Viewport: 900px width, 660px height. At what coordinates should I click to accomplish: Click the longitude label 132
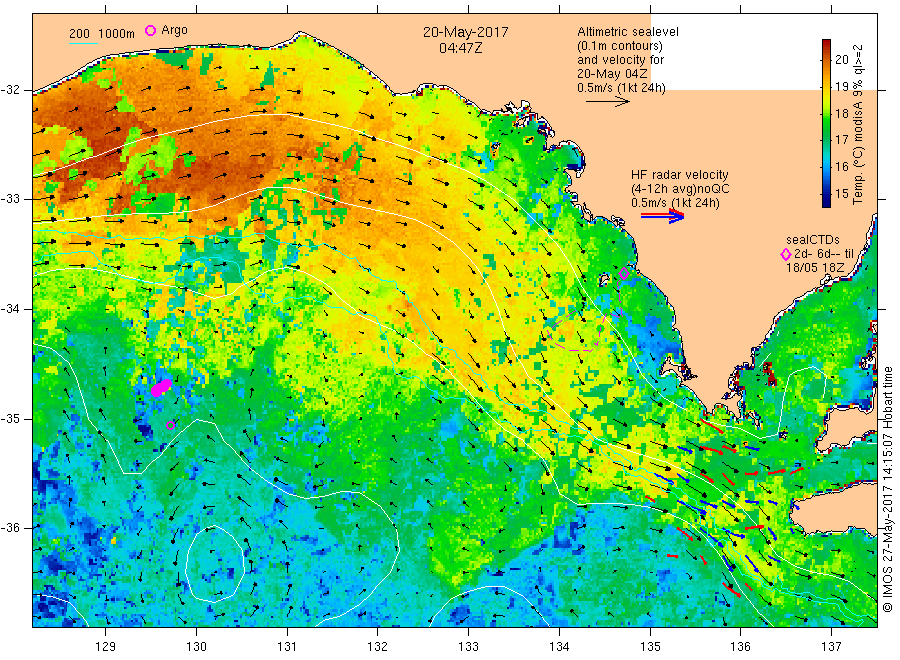(378, 647)
